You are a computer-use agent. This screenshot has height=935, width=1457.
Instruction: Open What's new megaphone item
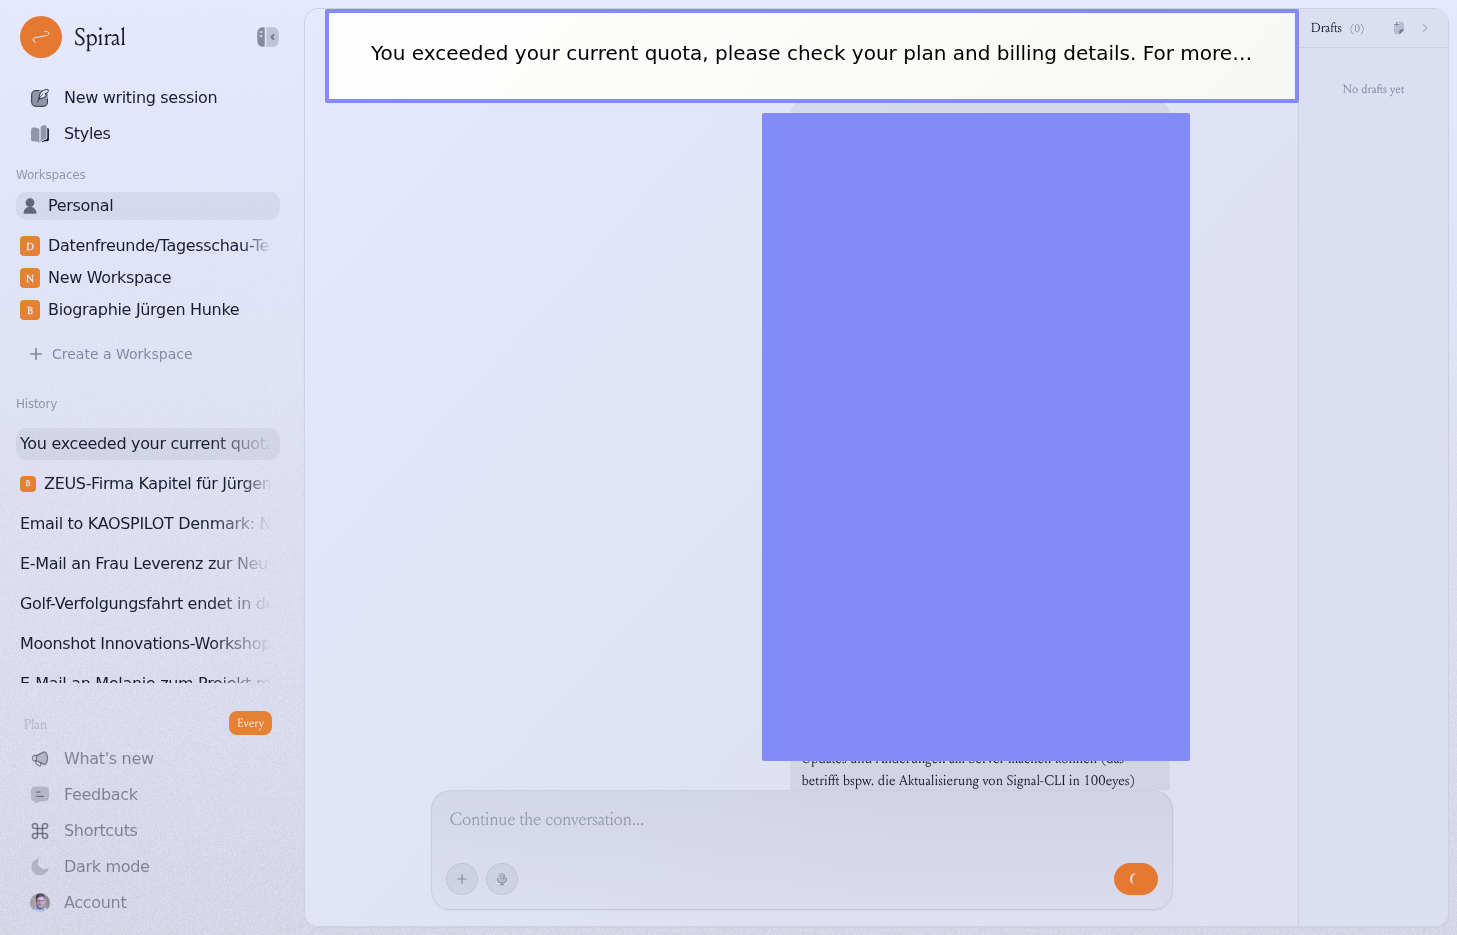pos(108,759)
